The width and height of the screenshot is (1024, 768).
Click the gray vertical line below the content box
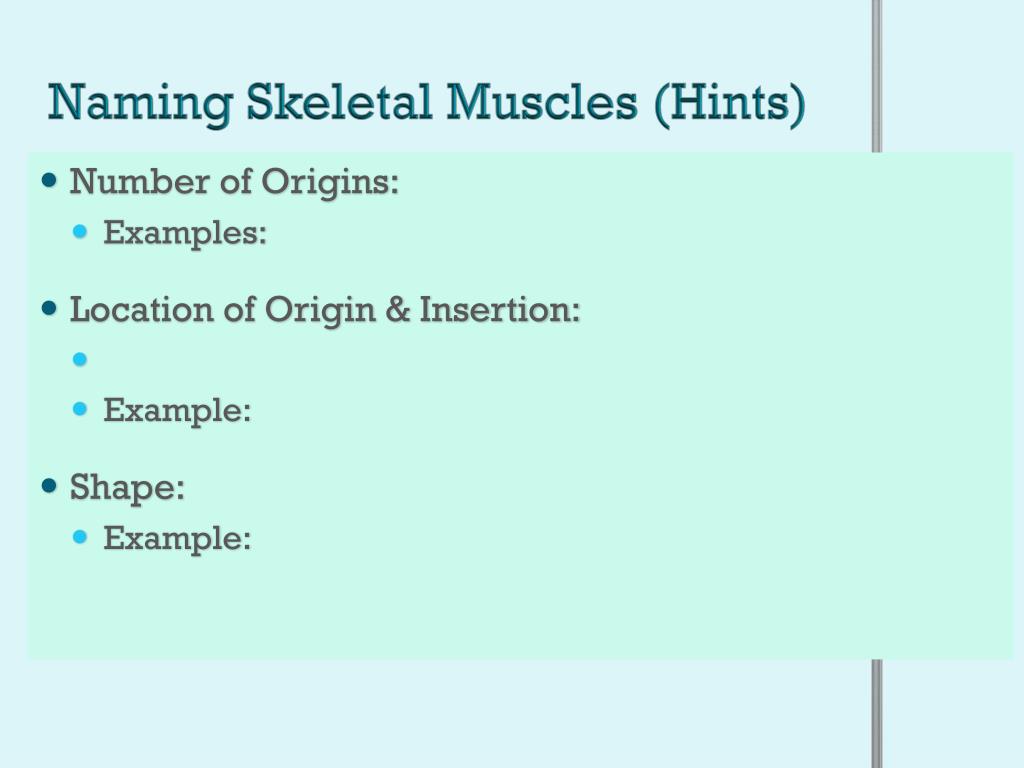point(877,714)
